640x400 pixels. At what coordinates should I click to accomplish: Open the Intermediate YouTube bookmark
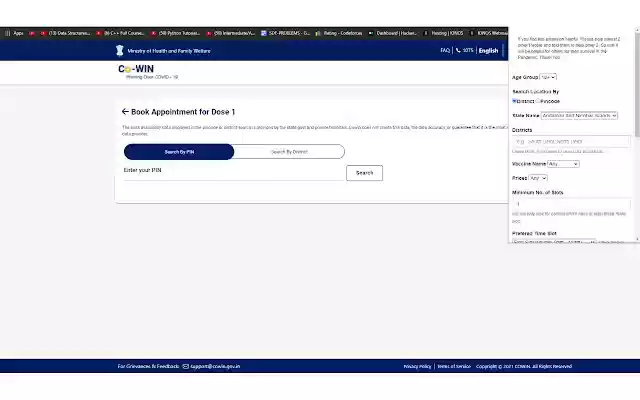231,33
